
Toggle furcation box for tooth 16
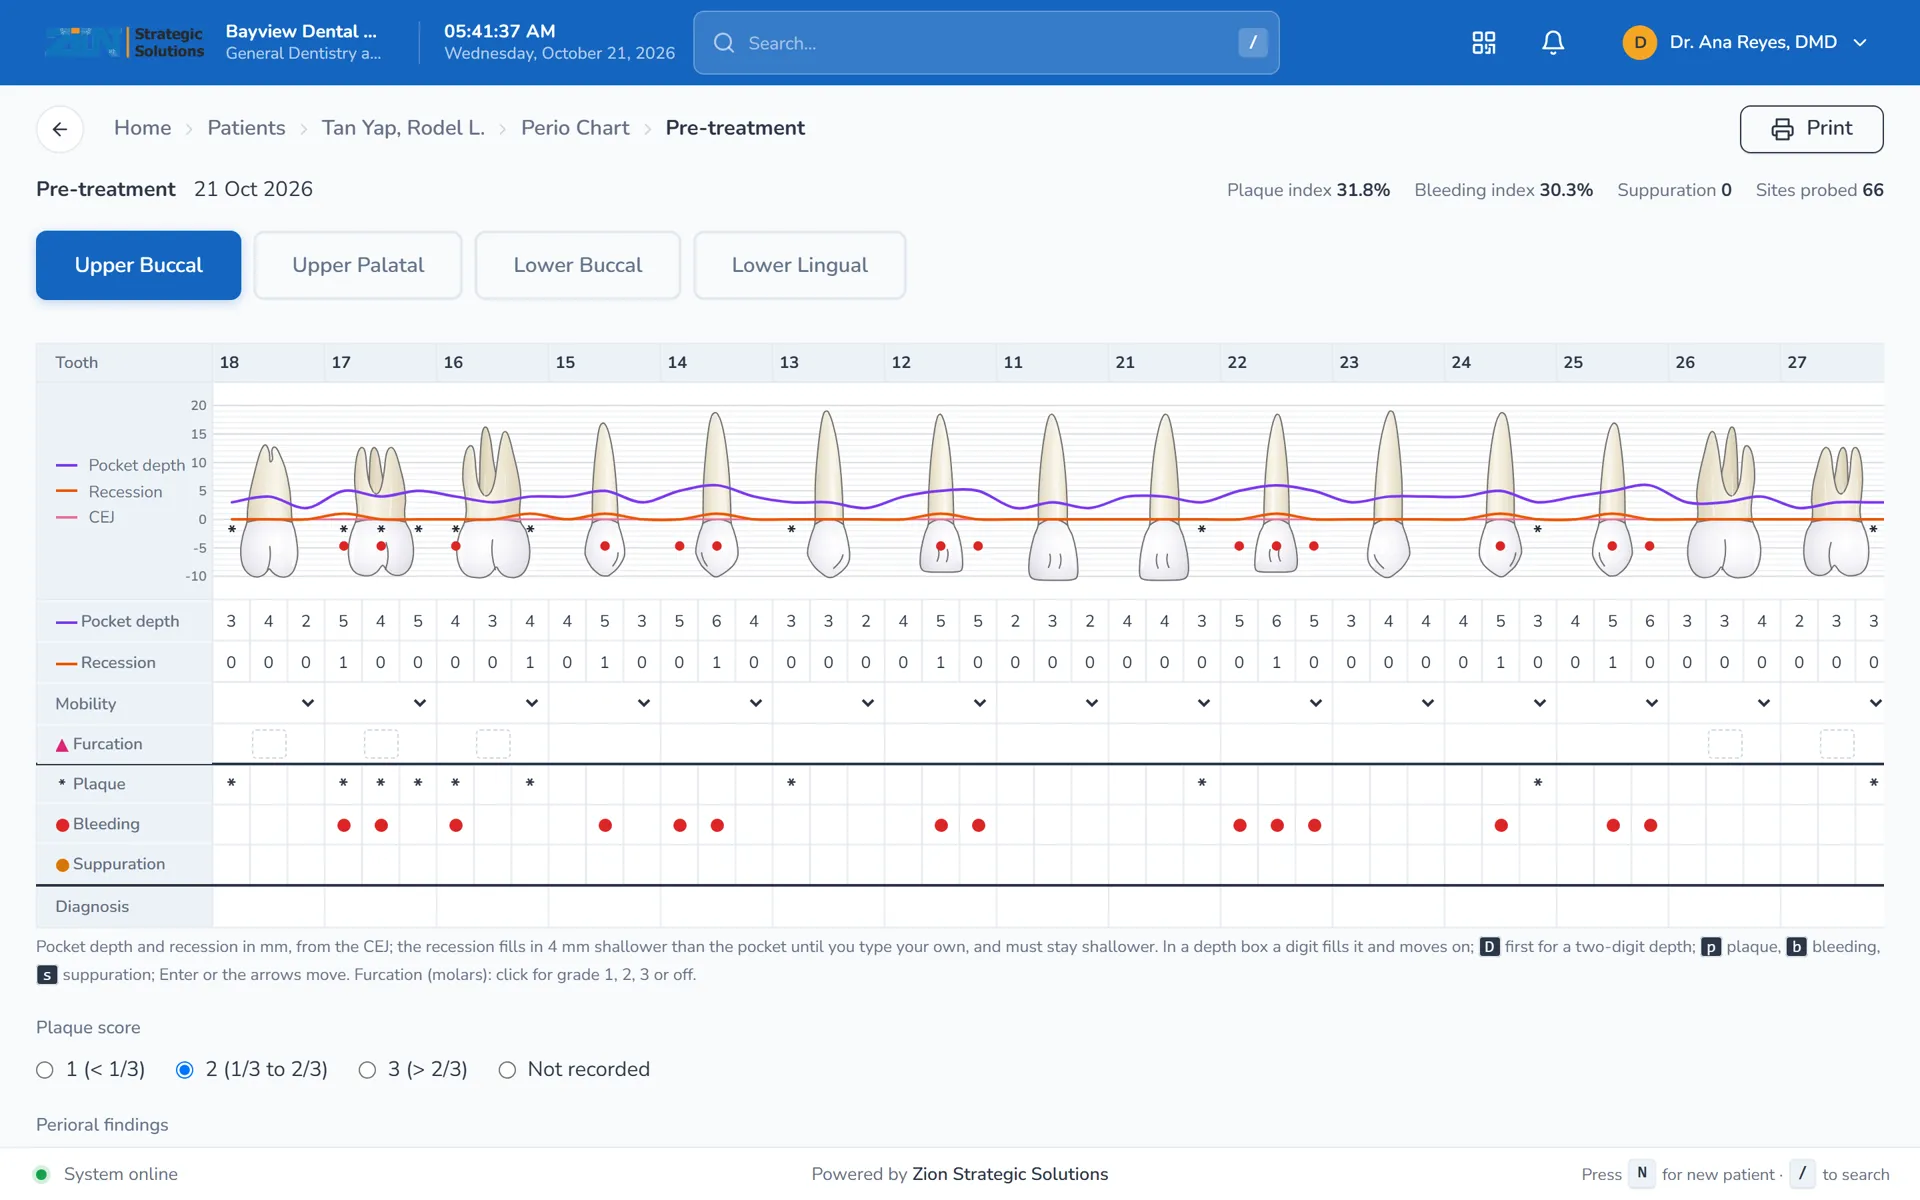(493, 743)
